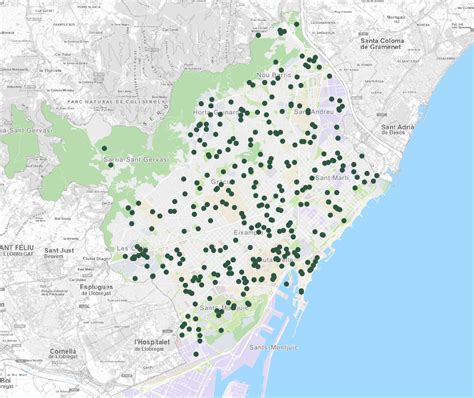Click the Gràcia district label
This screenshot has height=398, width=474.
220,182
